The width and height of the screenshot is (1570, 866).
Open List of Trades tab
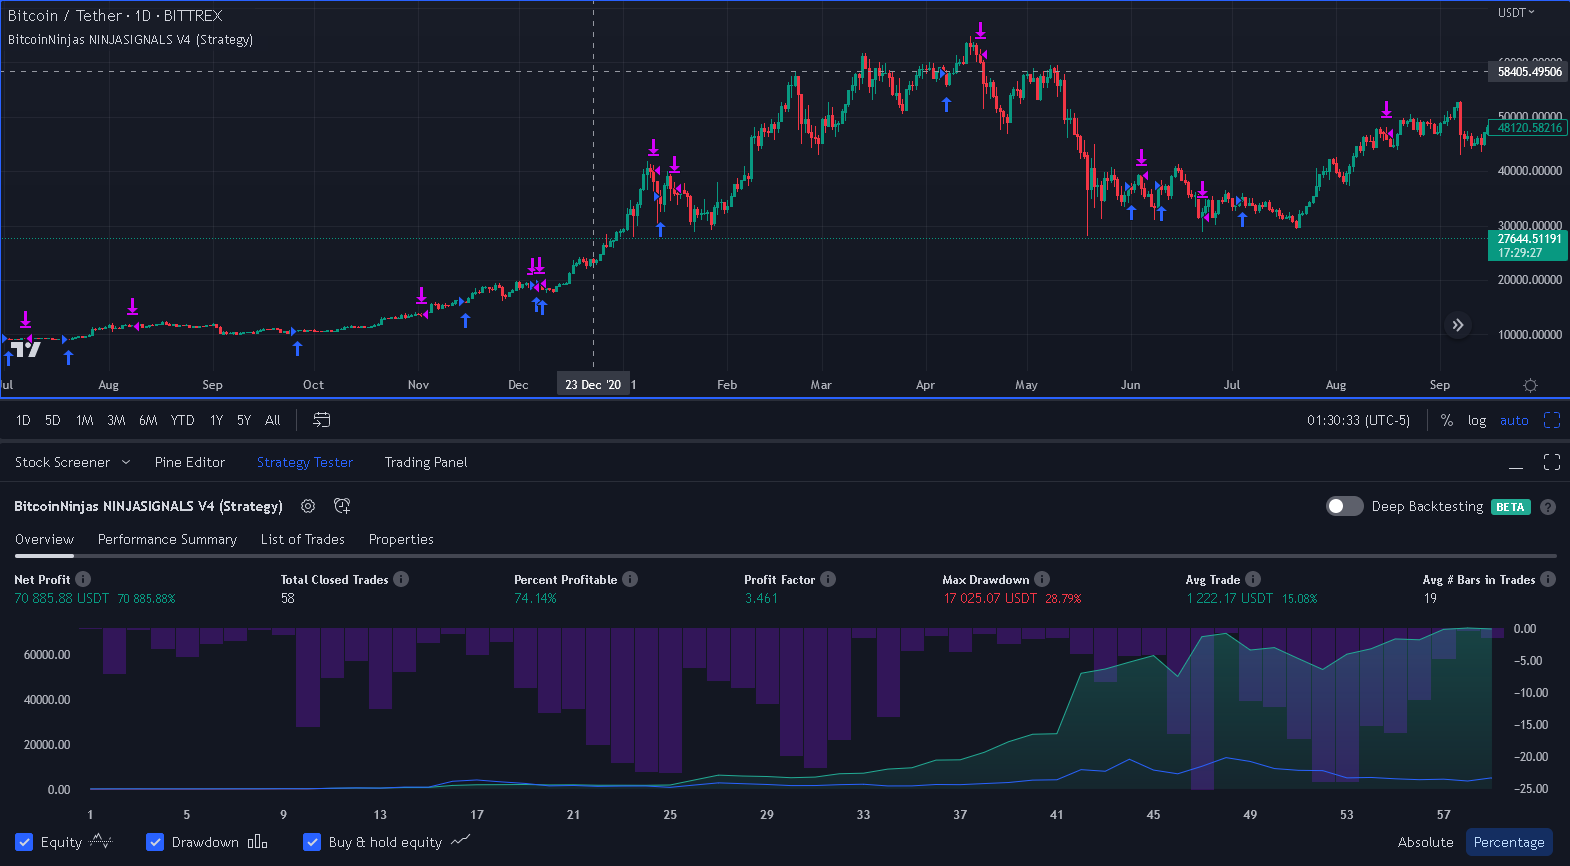(x=303, y=539)
